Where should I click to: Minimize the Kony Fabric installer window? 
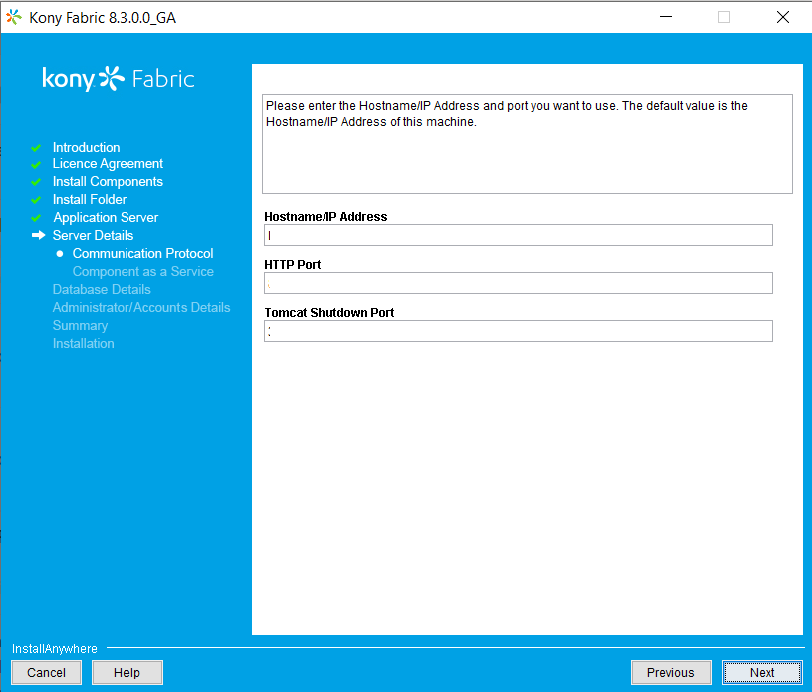(x=666, y=17)
